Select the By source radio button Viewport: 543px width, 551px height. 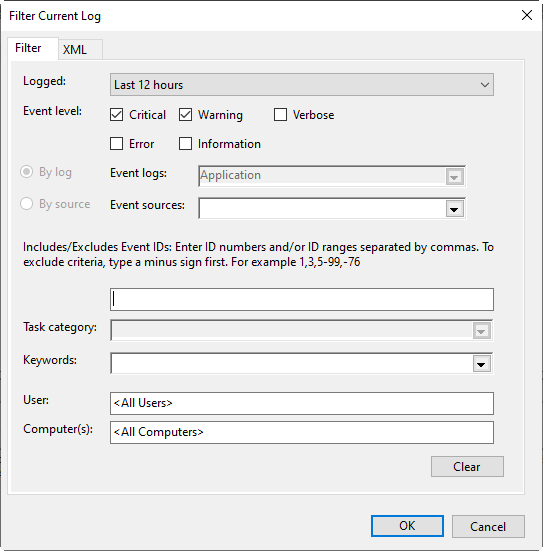pyautogui.click(x=26, y=204)
